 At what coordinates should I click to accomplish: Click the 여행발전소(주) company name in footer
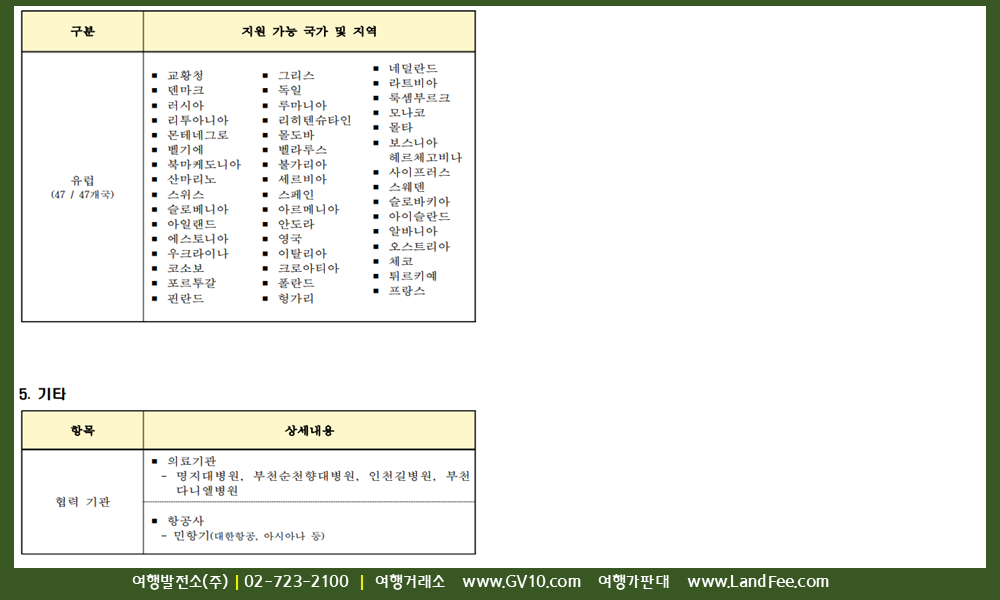pyautogui.click(x=180, y=582)
